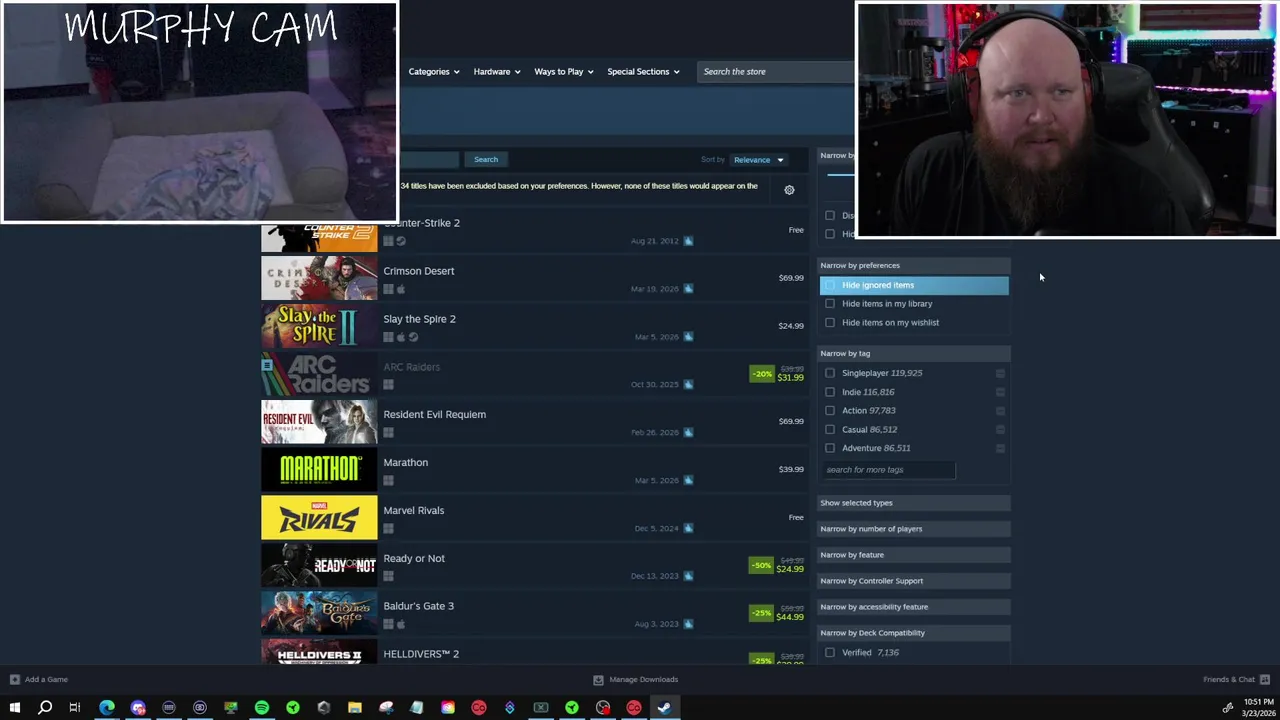1280x720 pixels.
Task: Click wishlist icon next to Crimson Desert date
Action: pos(688,289)
